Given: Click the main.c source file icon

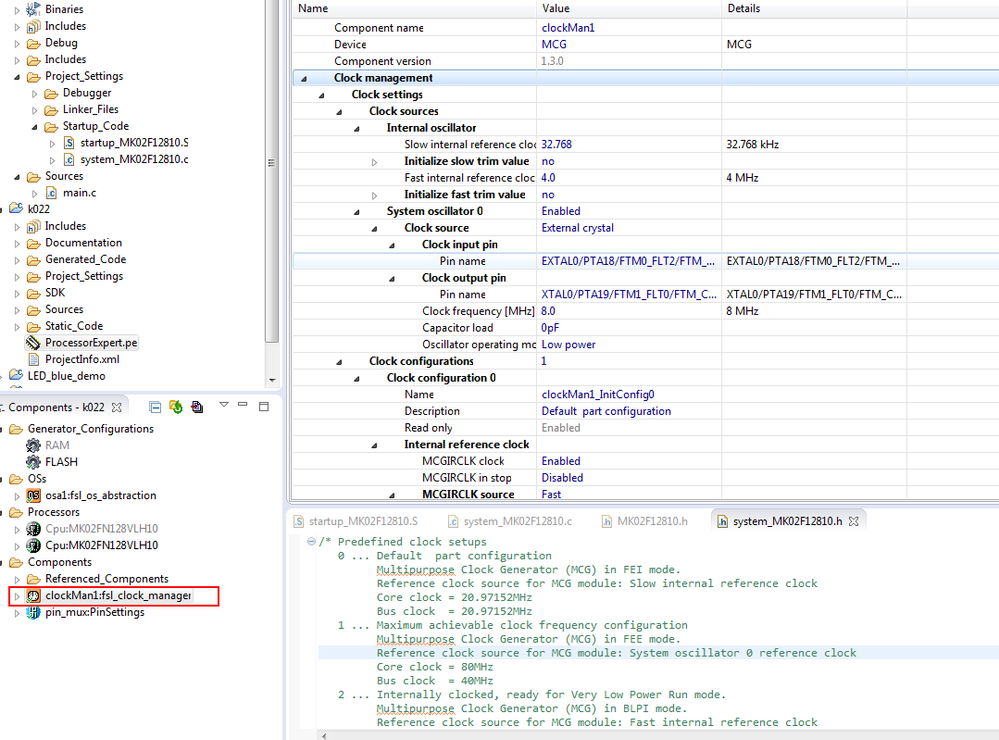Looking at the screenshot, I should click(51, 192).
